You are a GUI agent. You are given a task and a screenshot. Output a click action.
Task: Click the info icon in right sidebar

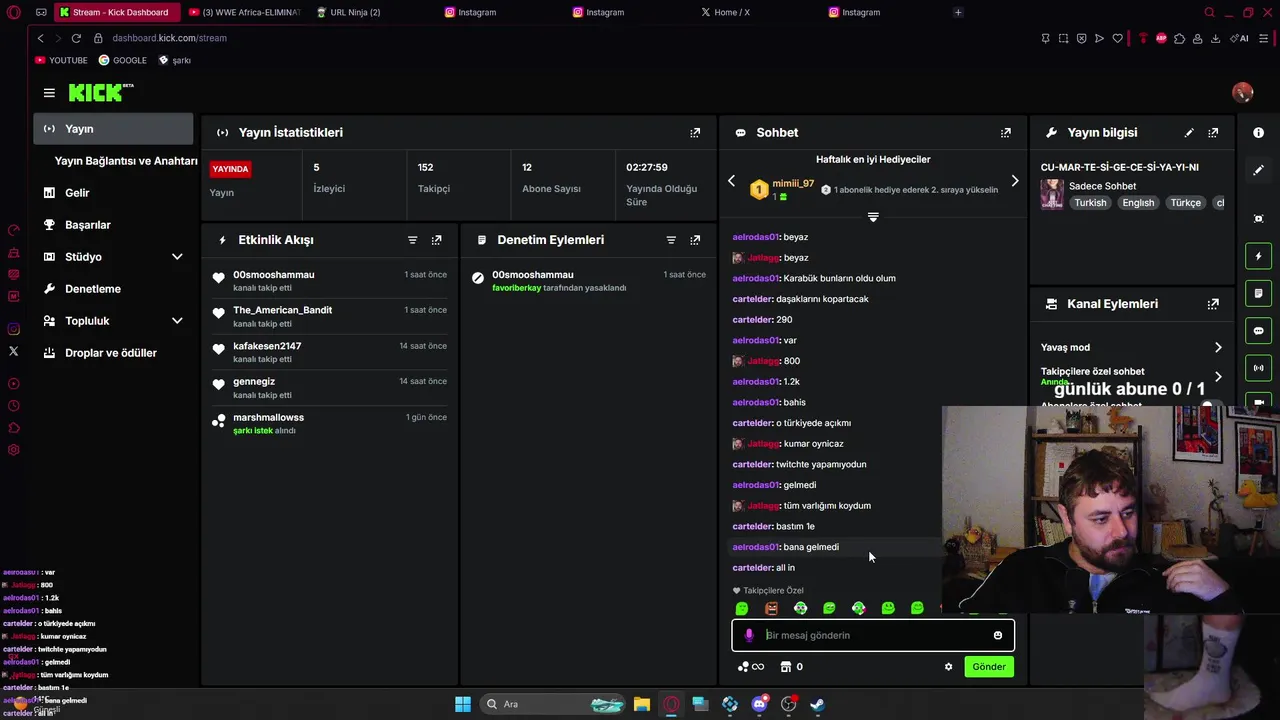pos(1258,133)
